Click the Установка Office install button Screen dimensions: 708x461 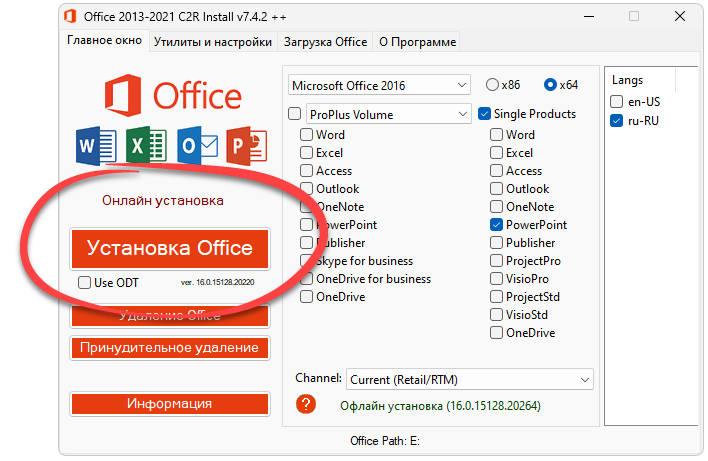(x=170, y=249)
